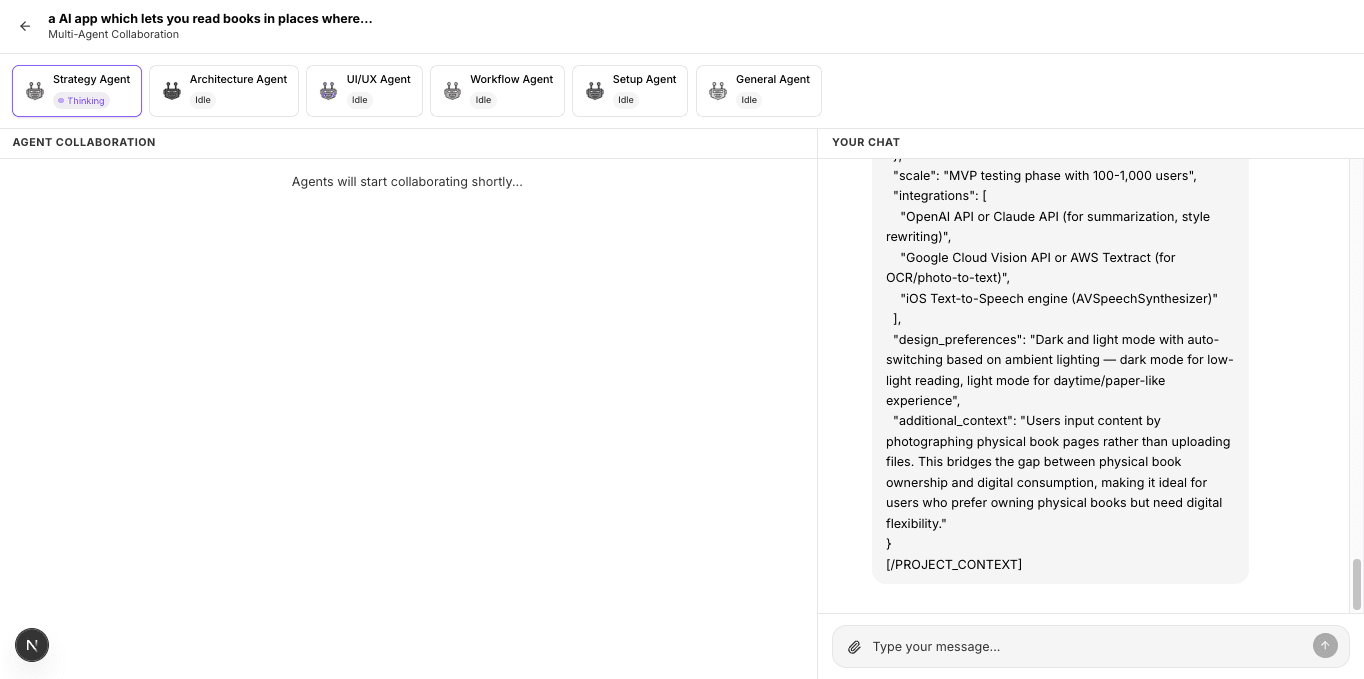Select the Strategy Agent robot icon

34,90
